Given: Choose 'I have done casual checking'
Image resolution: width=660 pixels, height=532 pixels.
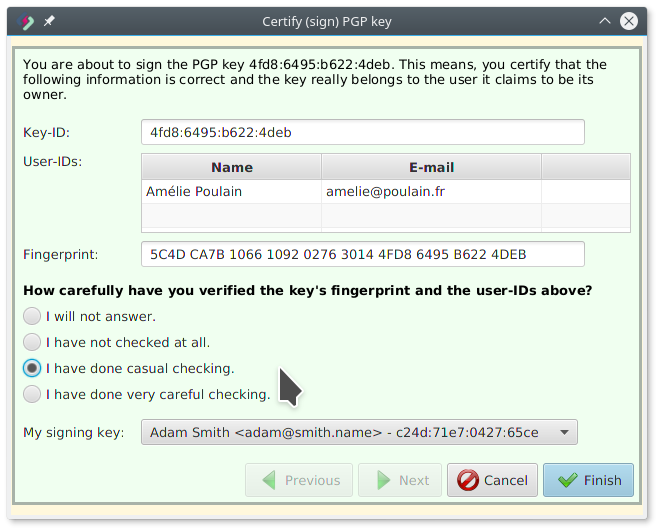Looking at the screenshot, I should (33, 368).
